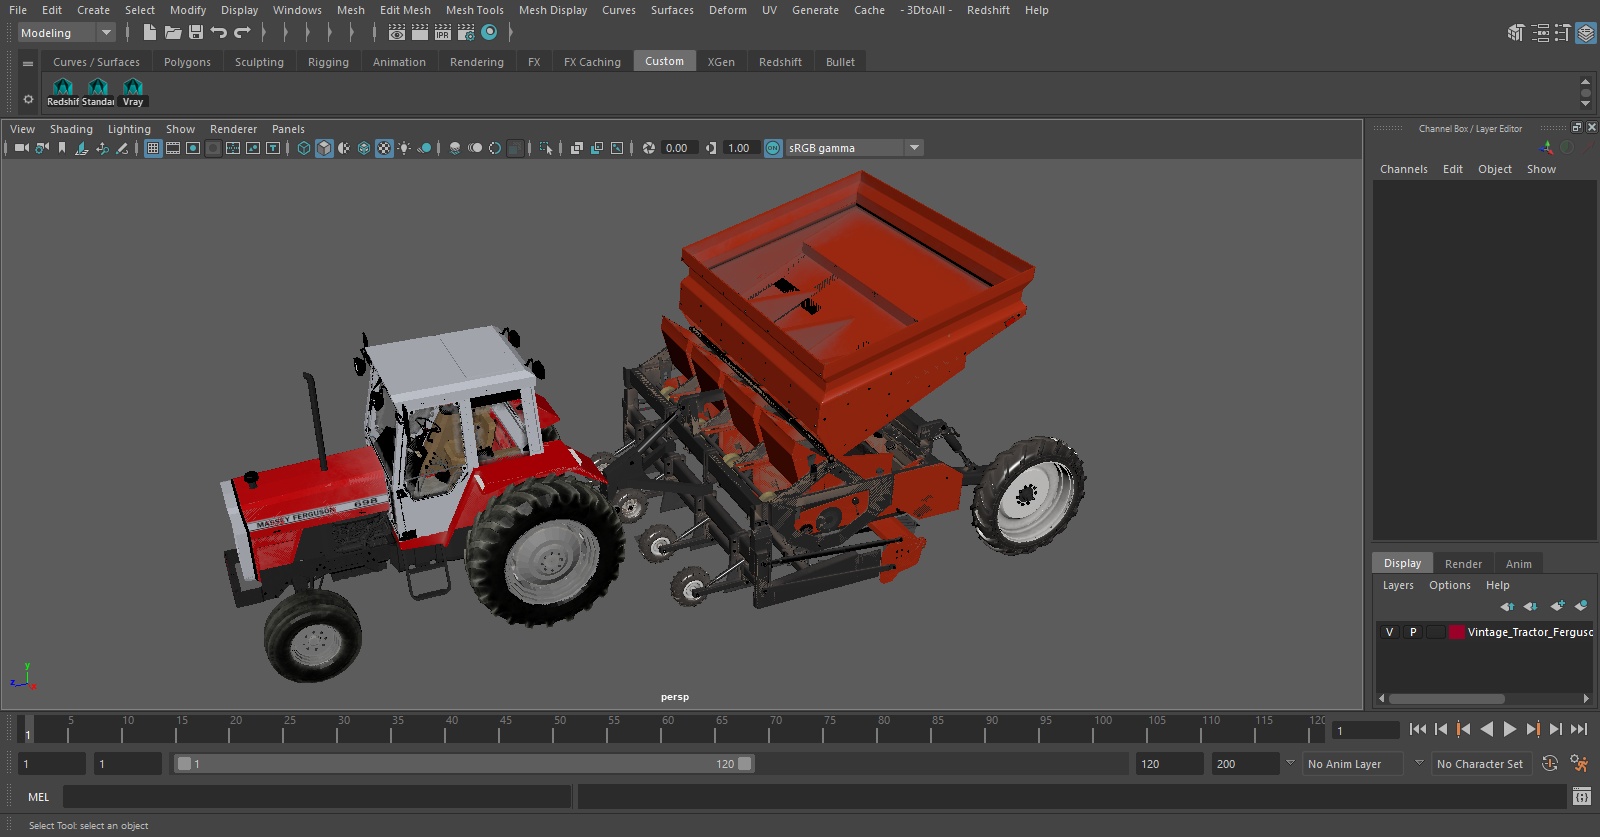The image size is (1600, 837).
Task: Open the Tool Settings sidebar icon
Action: pos(1563,33)
